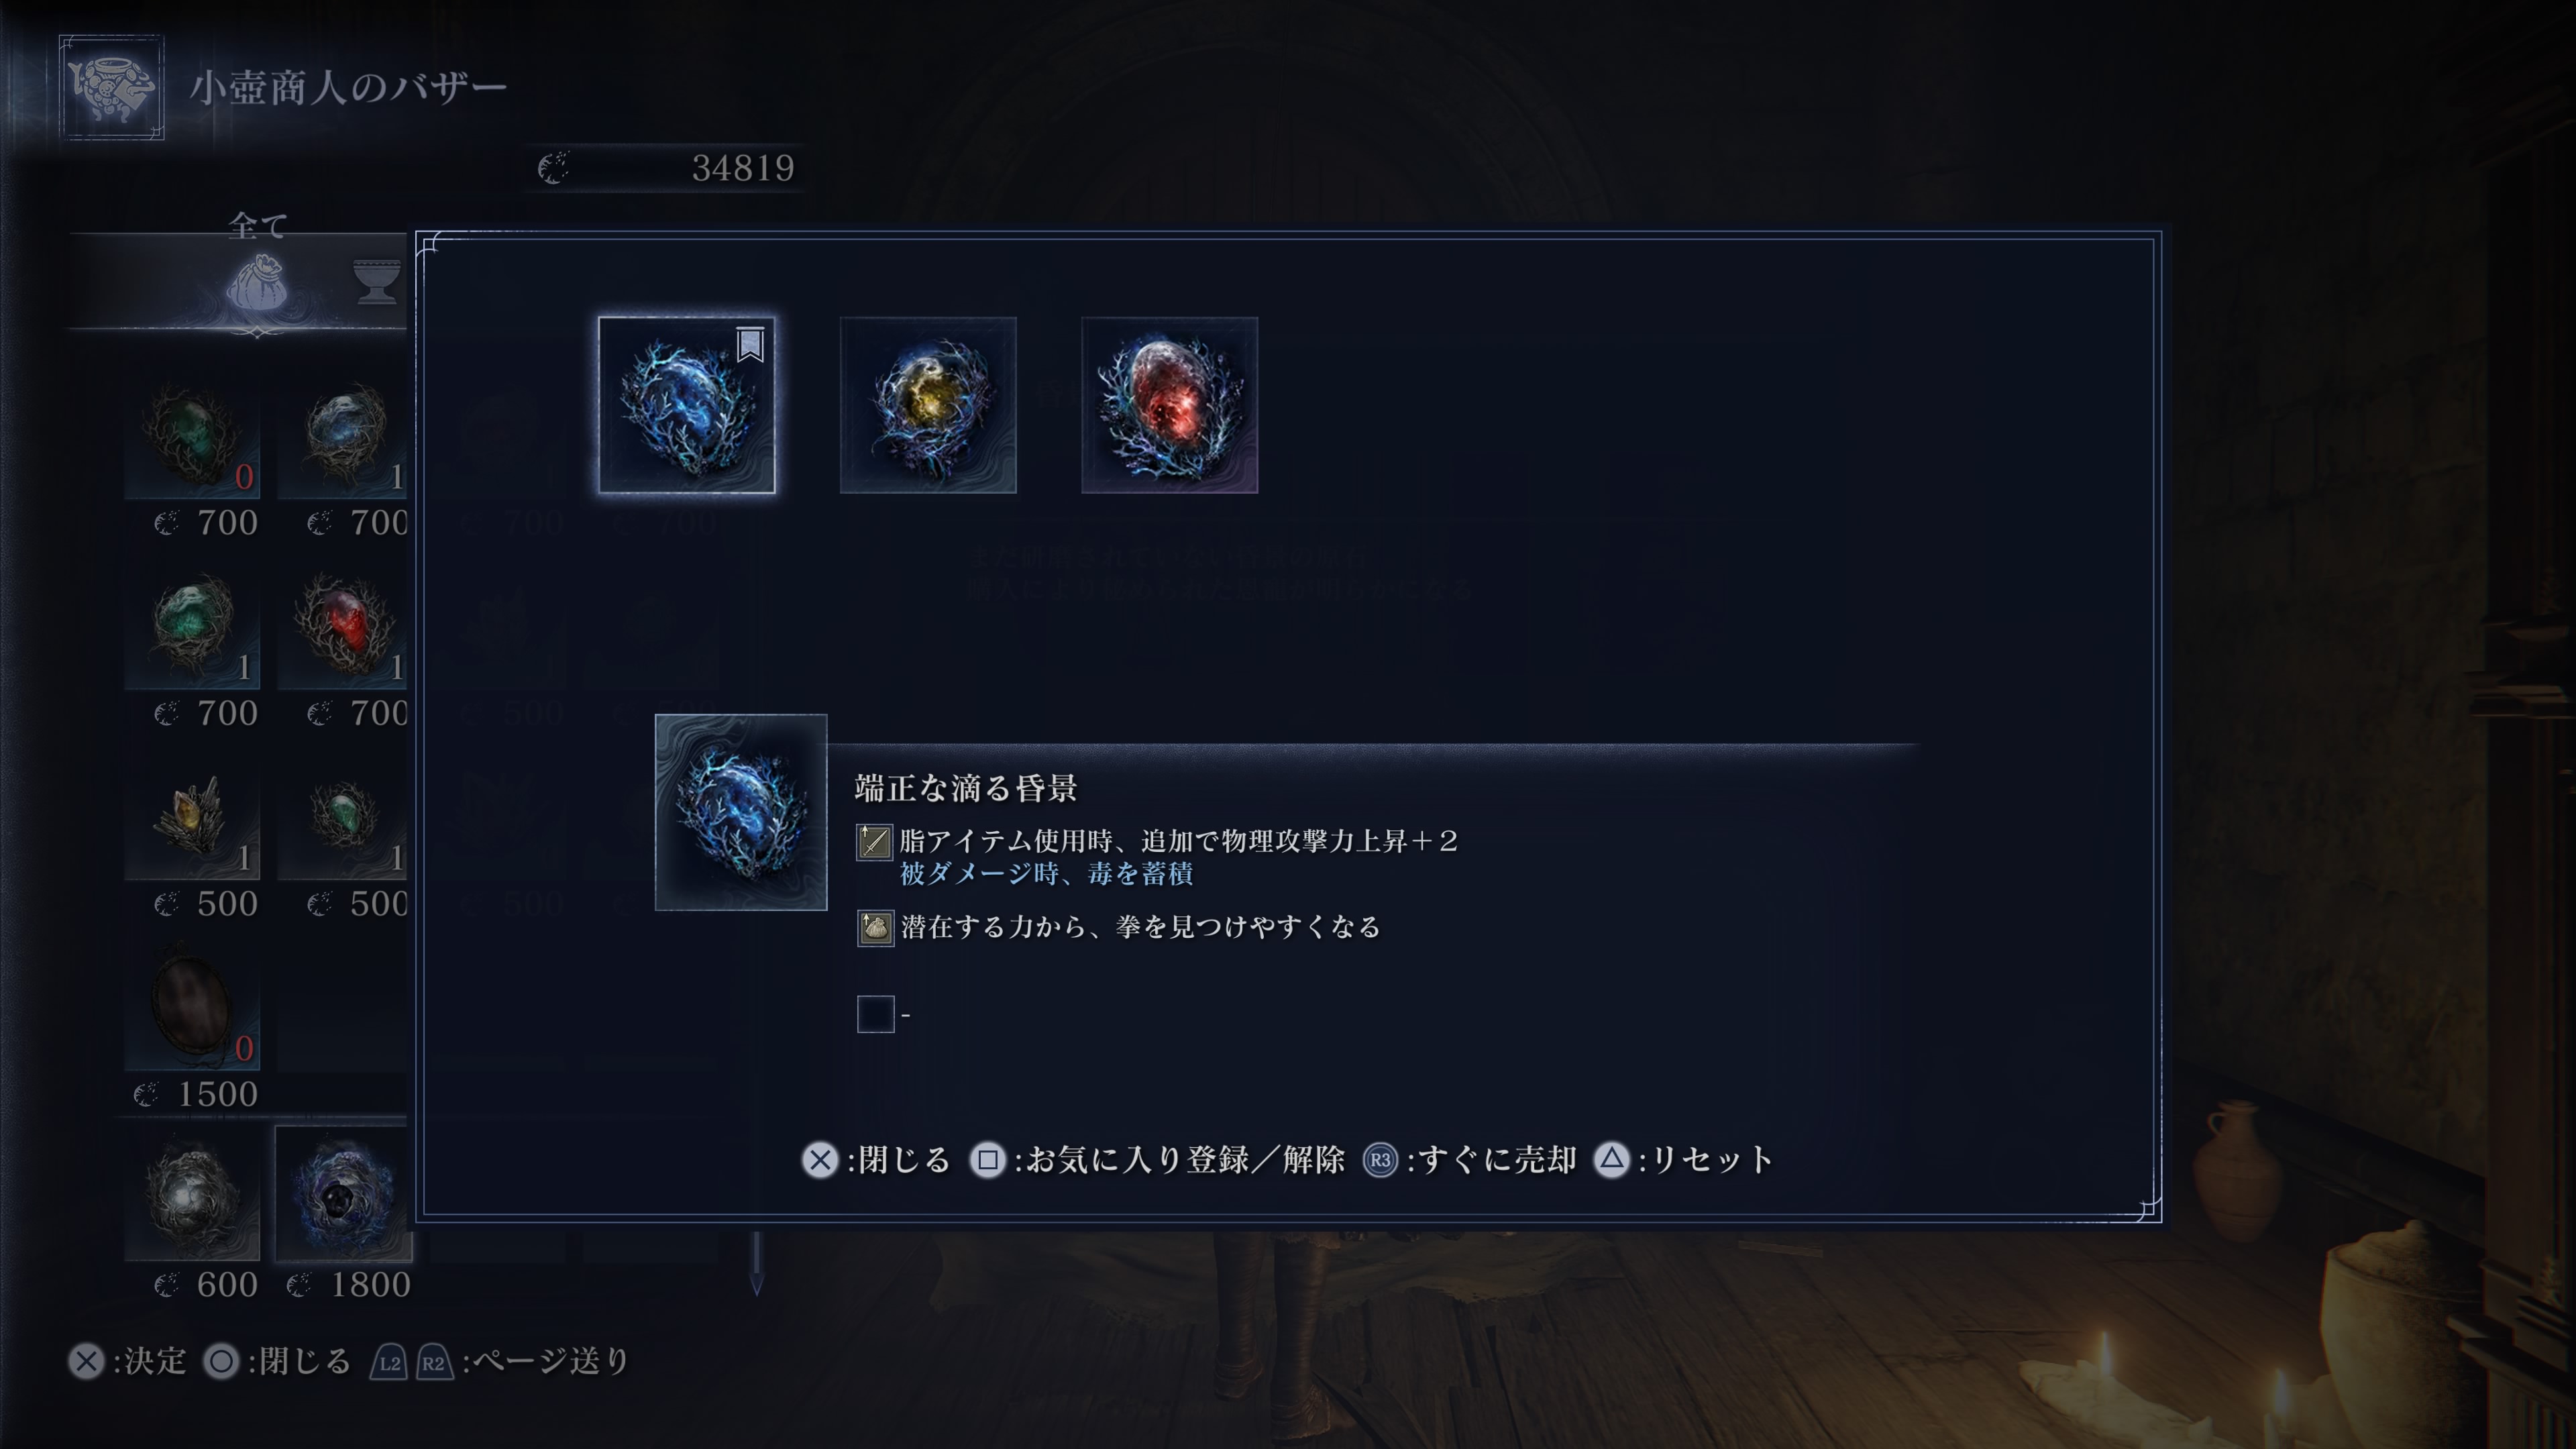Select the blue relic in the popup
Screen dimensions: 2576x1449
(x=686, y=405)
